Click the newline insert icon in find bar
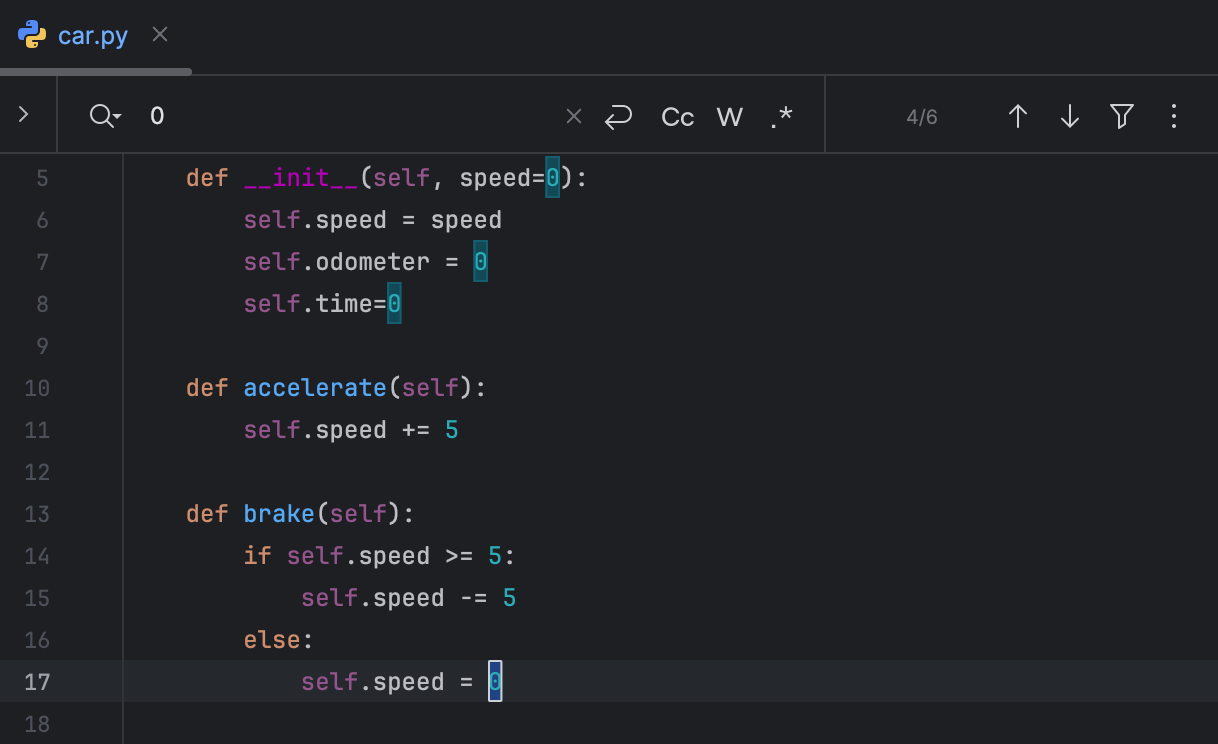The image size is (1218, 744). pyautogui.click(x=618, y=115)
